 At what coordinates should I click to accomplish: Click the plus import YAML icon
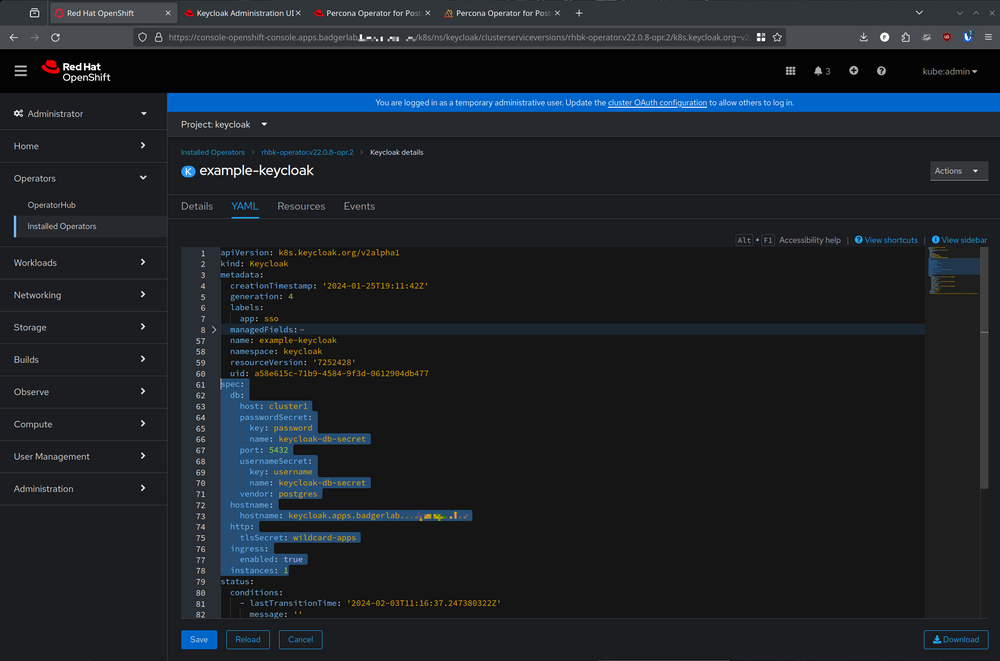853,71
